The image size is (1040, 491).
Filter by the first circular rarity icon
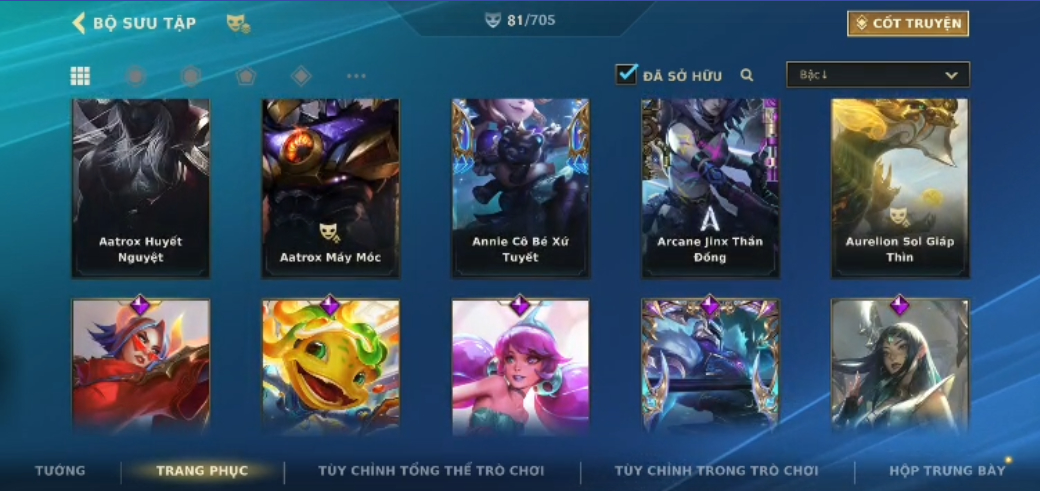click(x=135, y=76)
